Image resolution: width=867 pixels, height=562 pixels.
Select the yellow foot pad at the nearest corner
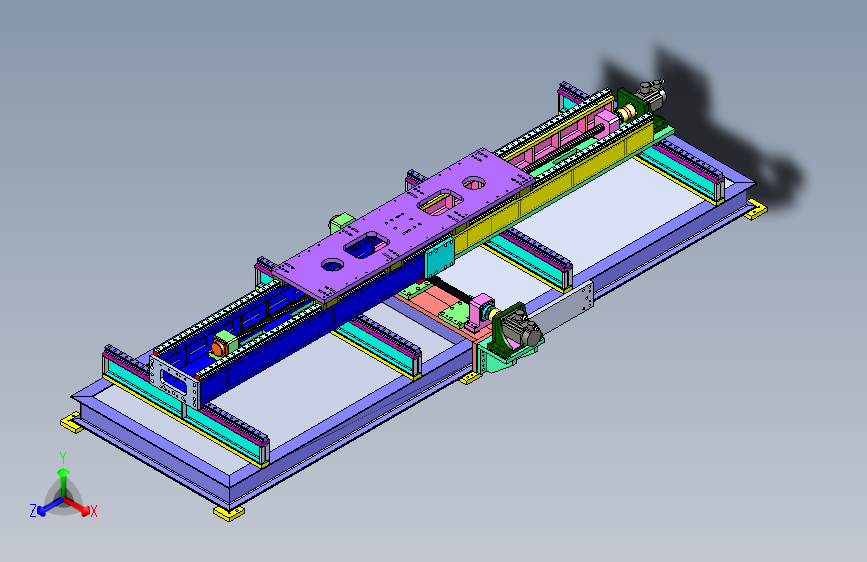coord(229,513)
